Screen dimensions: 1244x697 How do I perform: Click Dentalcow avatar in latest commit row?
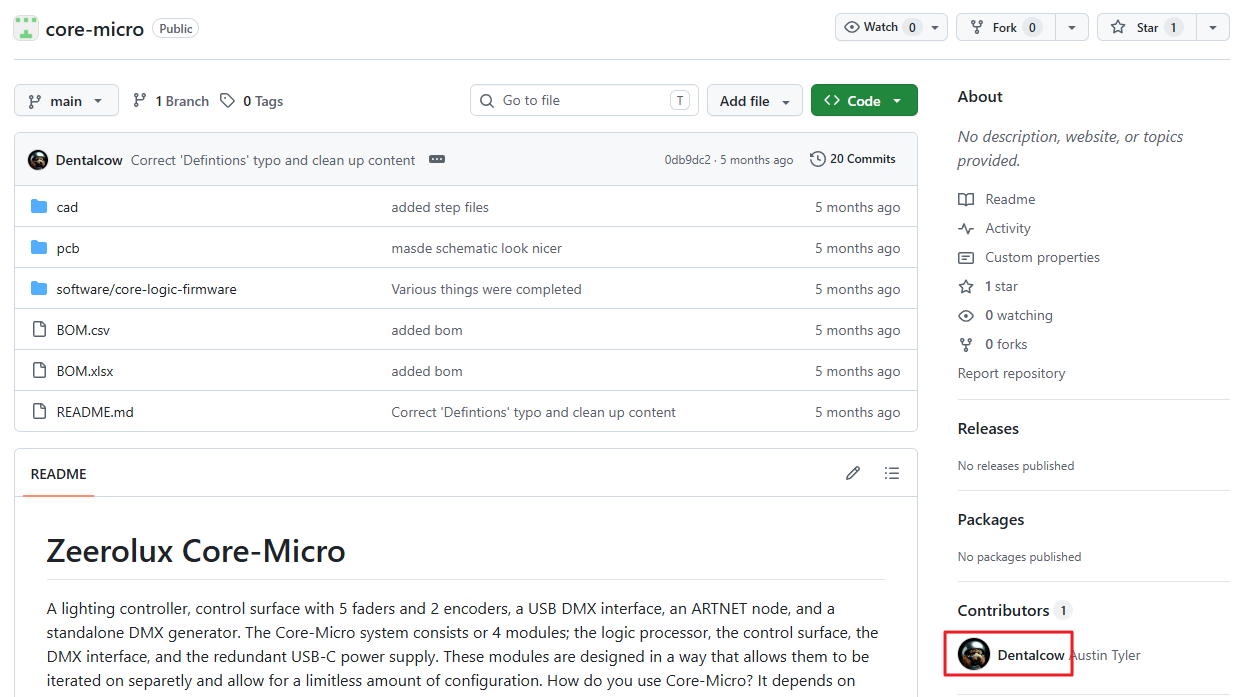(38, 160)
